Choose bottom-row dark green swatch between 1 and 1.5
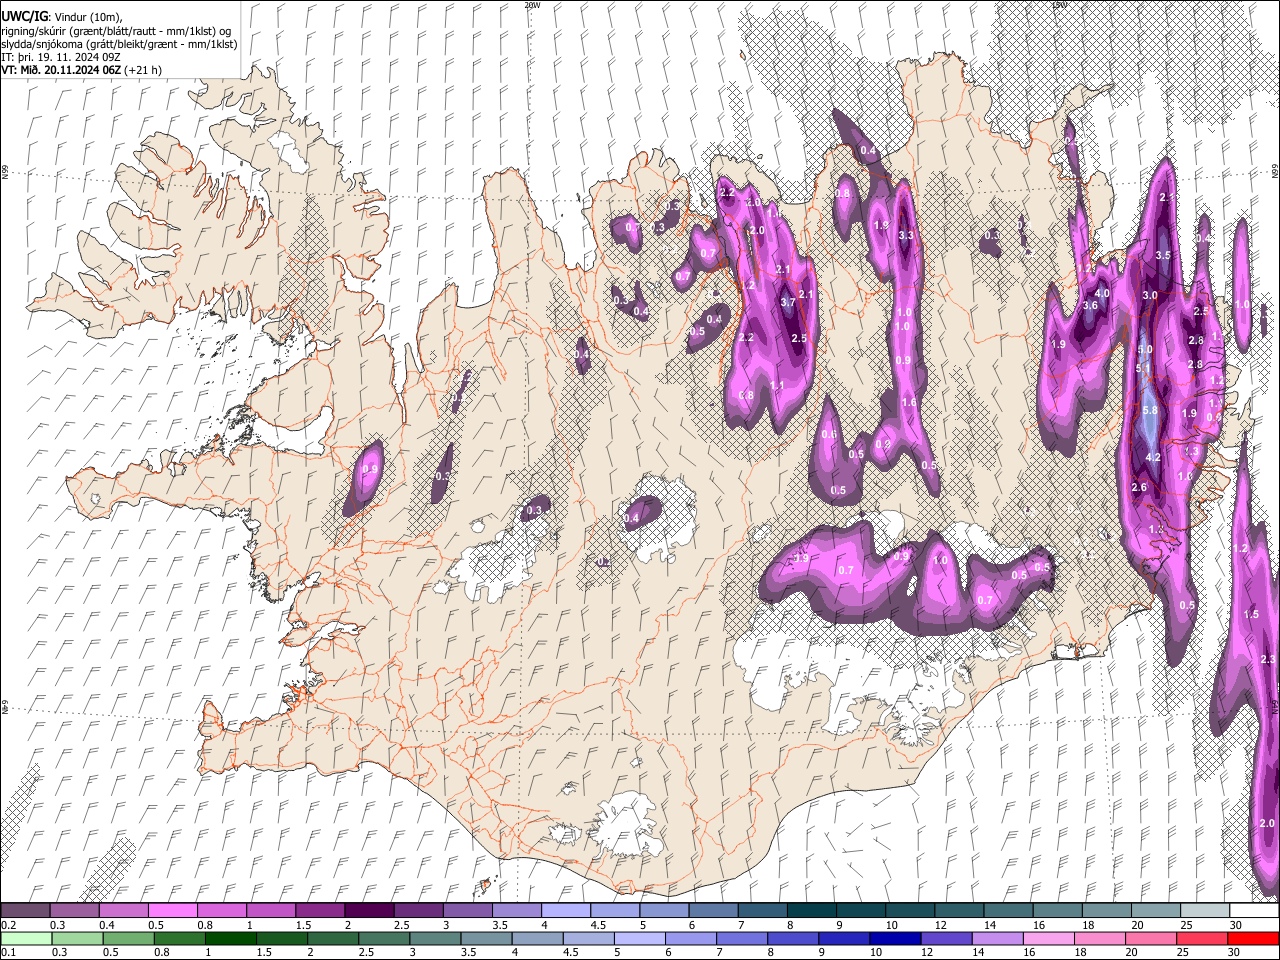The height and width of the screenshot is (960, 1280). (x=230, y=938)
